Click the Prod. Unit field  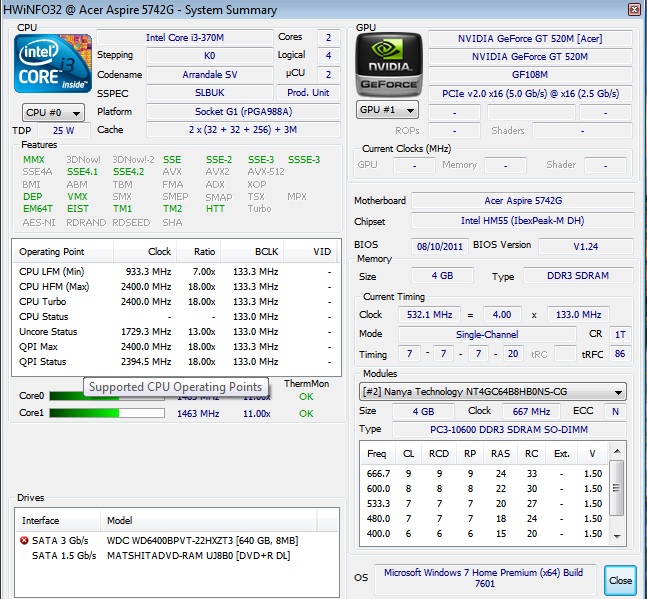308,93
